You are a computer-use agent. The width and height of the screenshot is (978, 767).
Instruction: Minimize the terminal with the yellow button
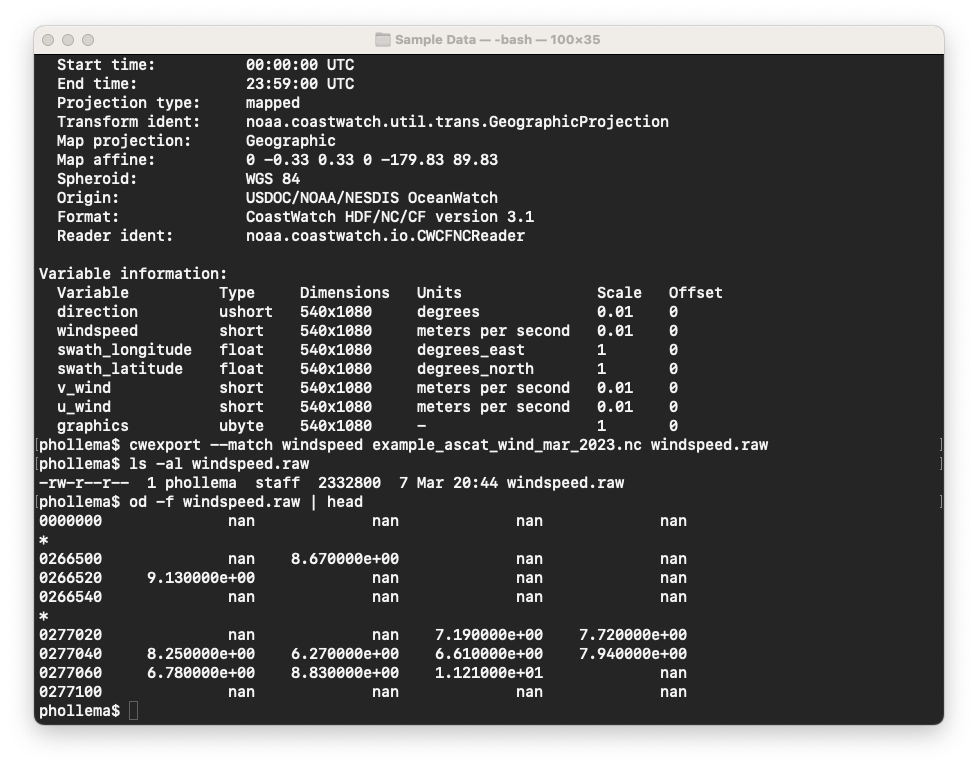coord(68,40)
